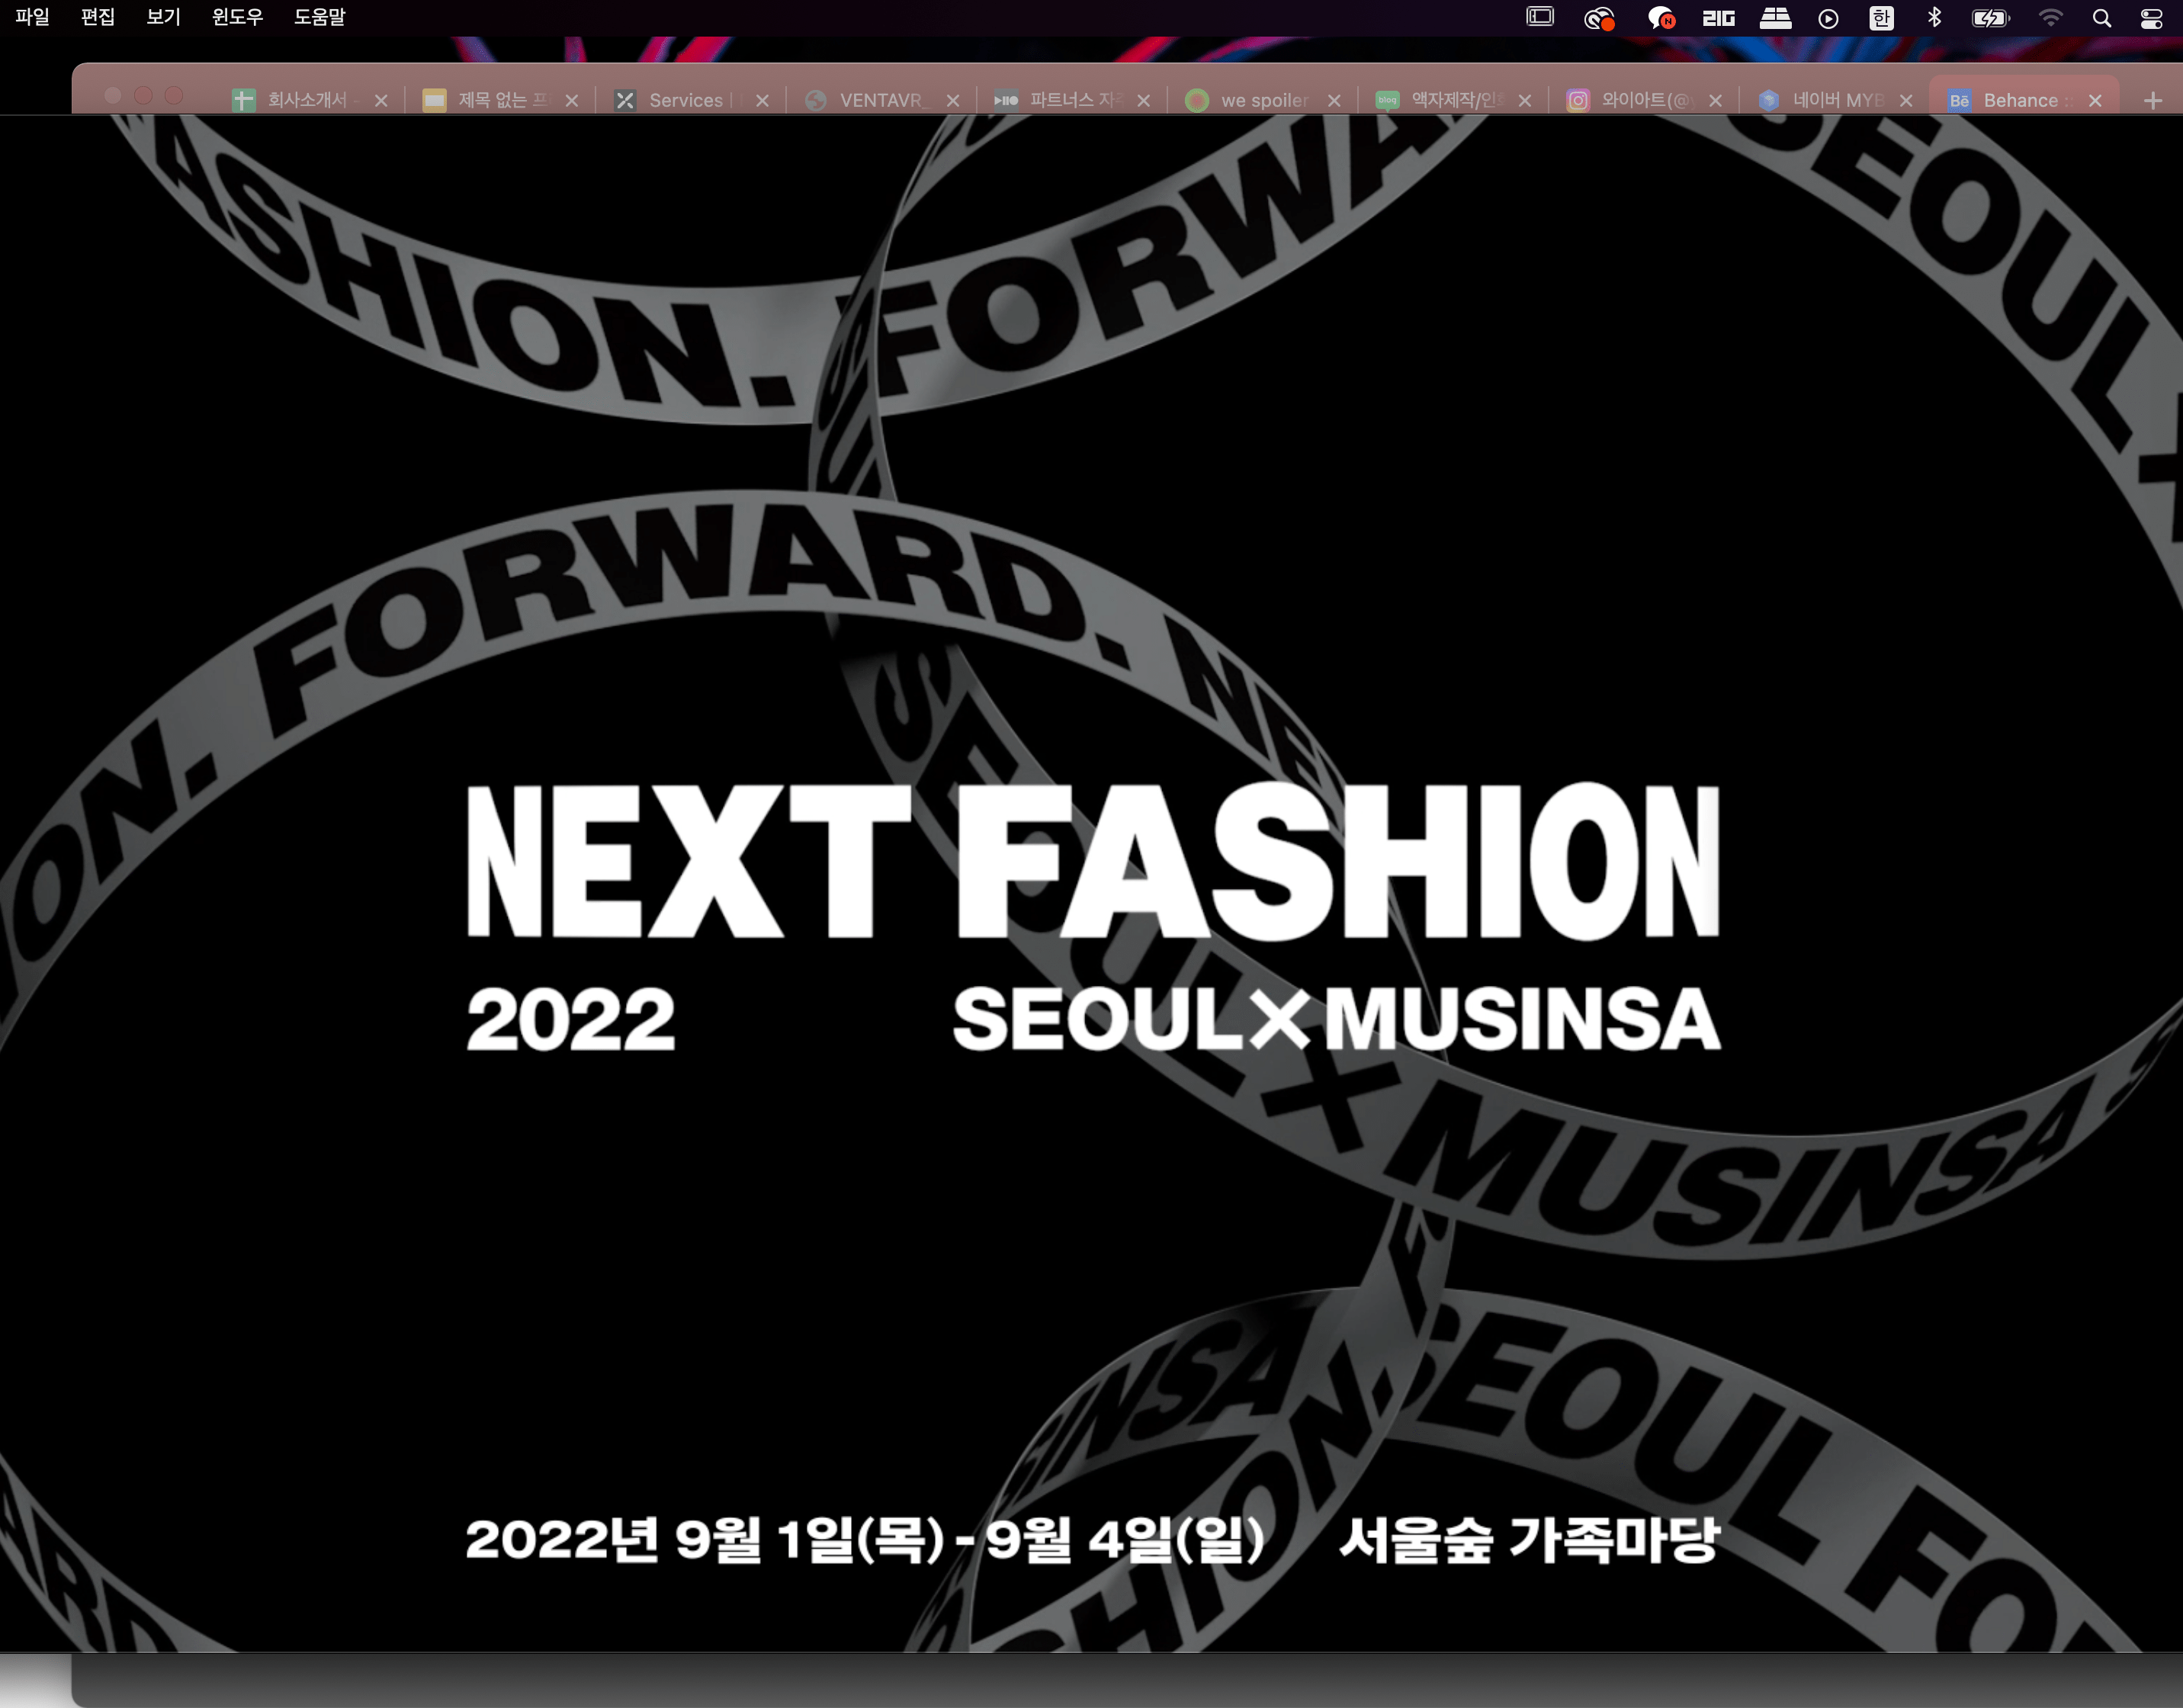Open Control Center icon

2150,18
